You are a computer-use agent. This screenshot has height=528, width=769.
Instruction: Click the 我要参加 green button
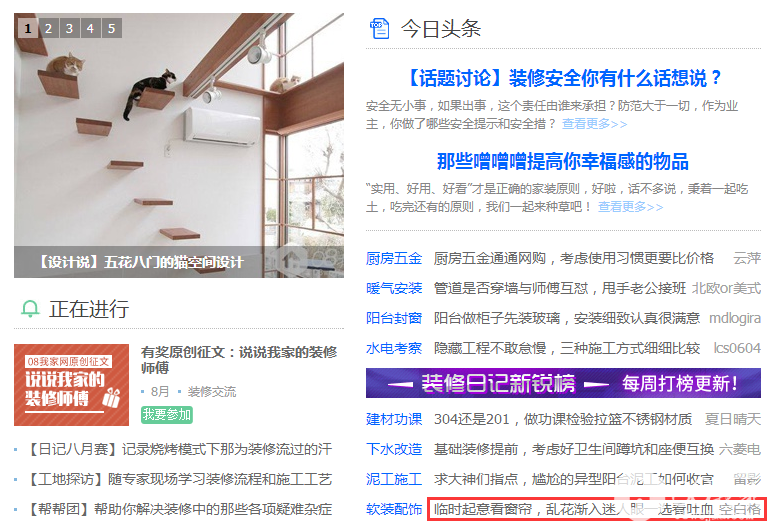[167, 415]
